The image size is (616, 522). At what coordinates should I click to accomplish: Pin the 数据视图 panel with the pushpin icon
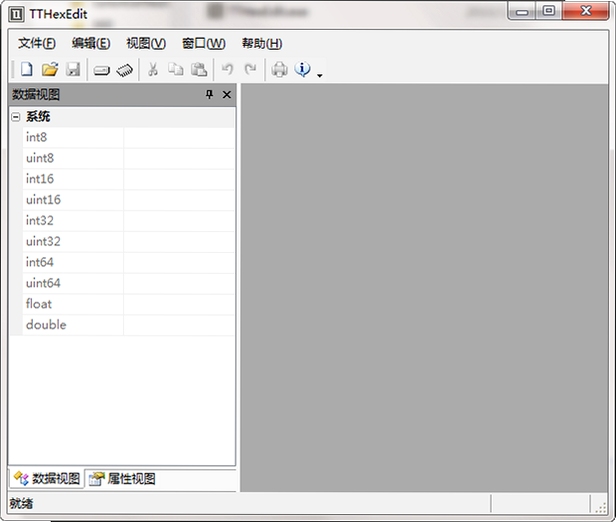click(209, 94)
